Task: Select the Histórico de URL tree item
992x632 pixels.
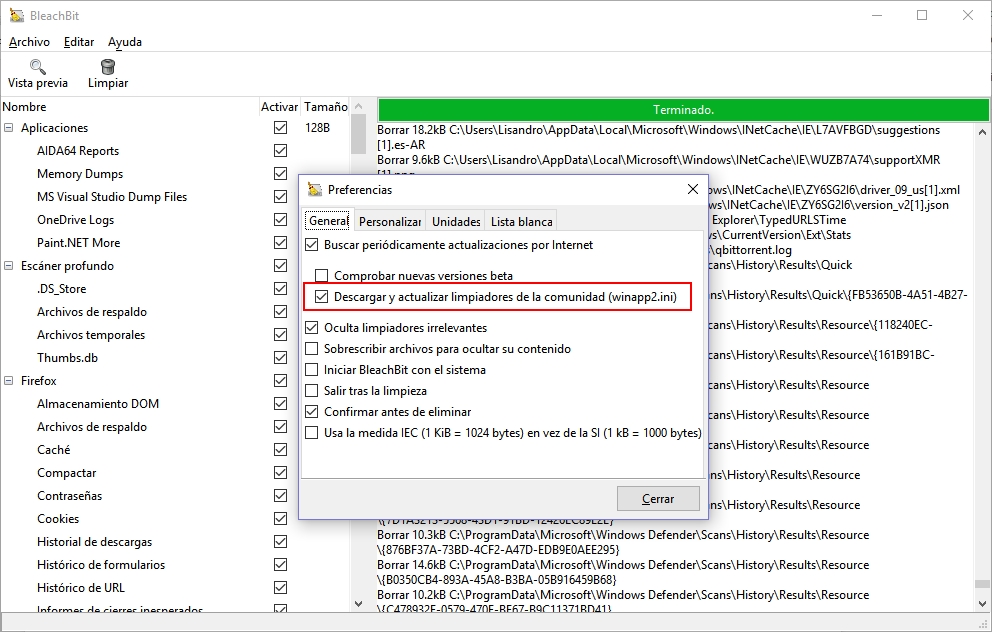Action: 81,588
